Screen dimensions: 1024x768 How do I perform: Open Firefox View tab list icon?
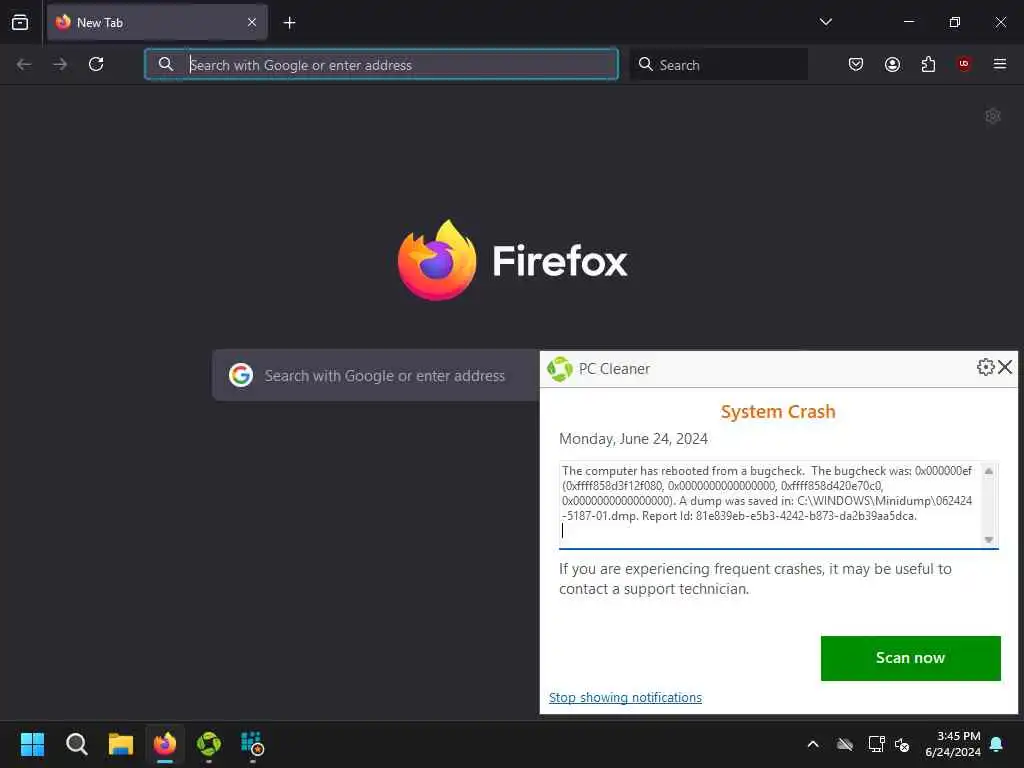20,22
